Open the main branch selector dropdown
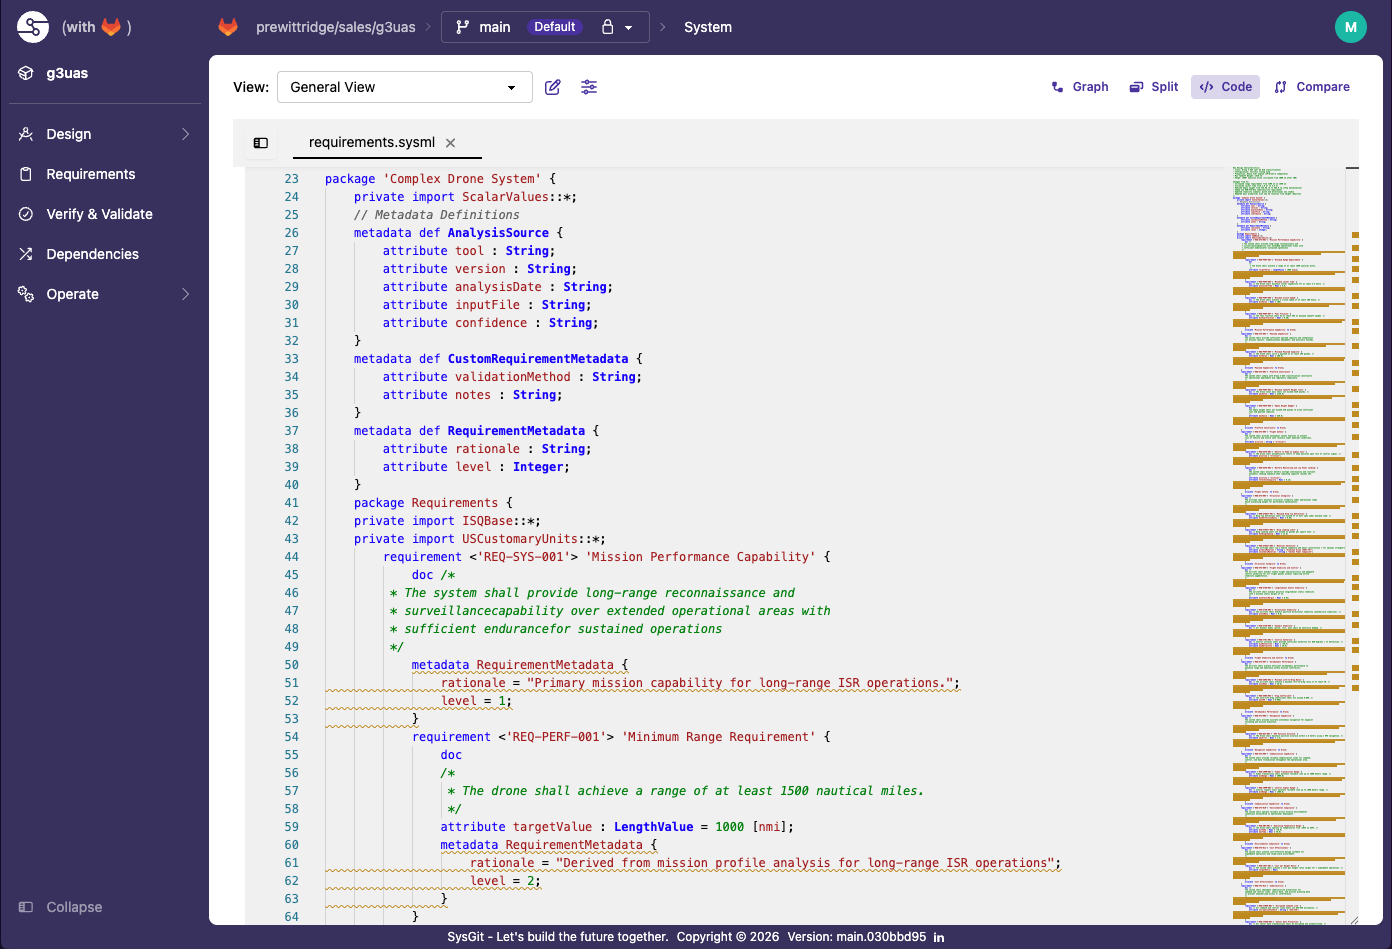 pos(545,27)
